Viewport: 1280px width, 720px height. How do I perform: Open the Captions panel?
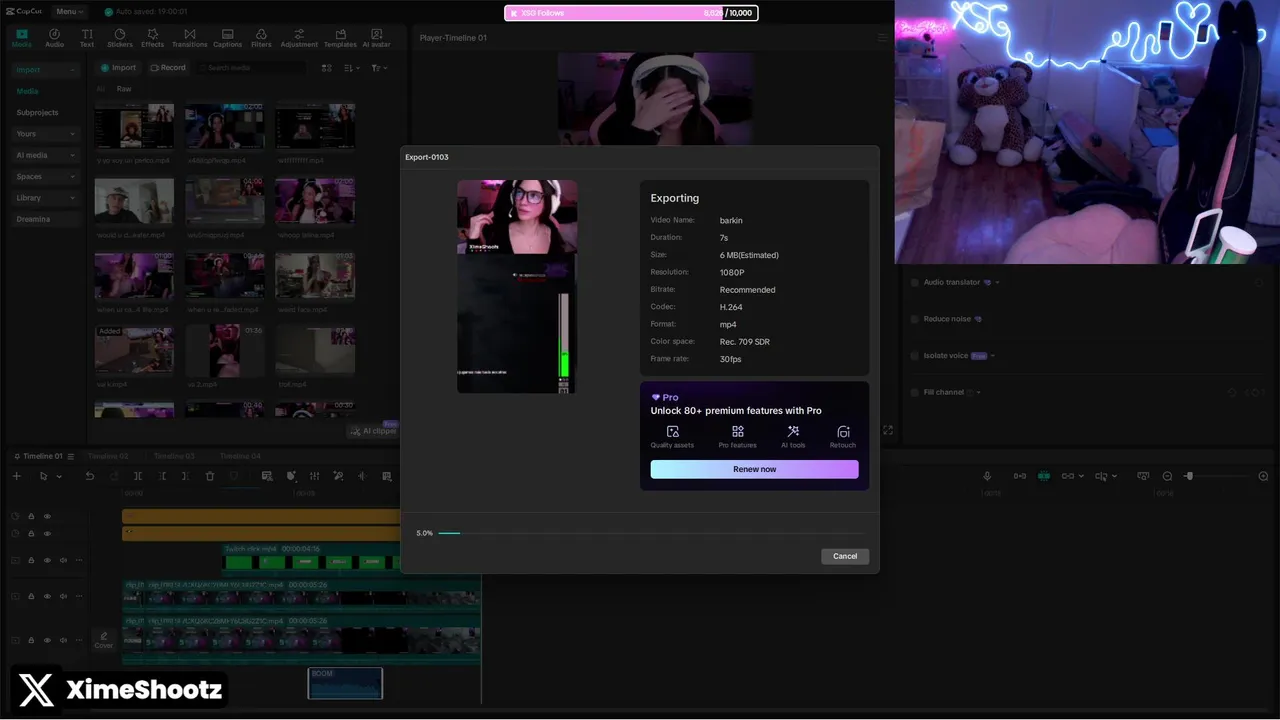(x=227, y=38)
